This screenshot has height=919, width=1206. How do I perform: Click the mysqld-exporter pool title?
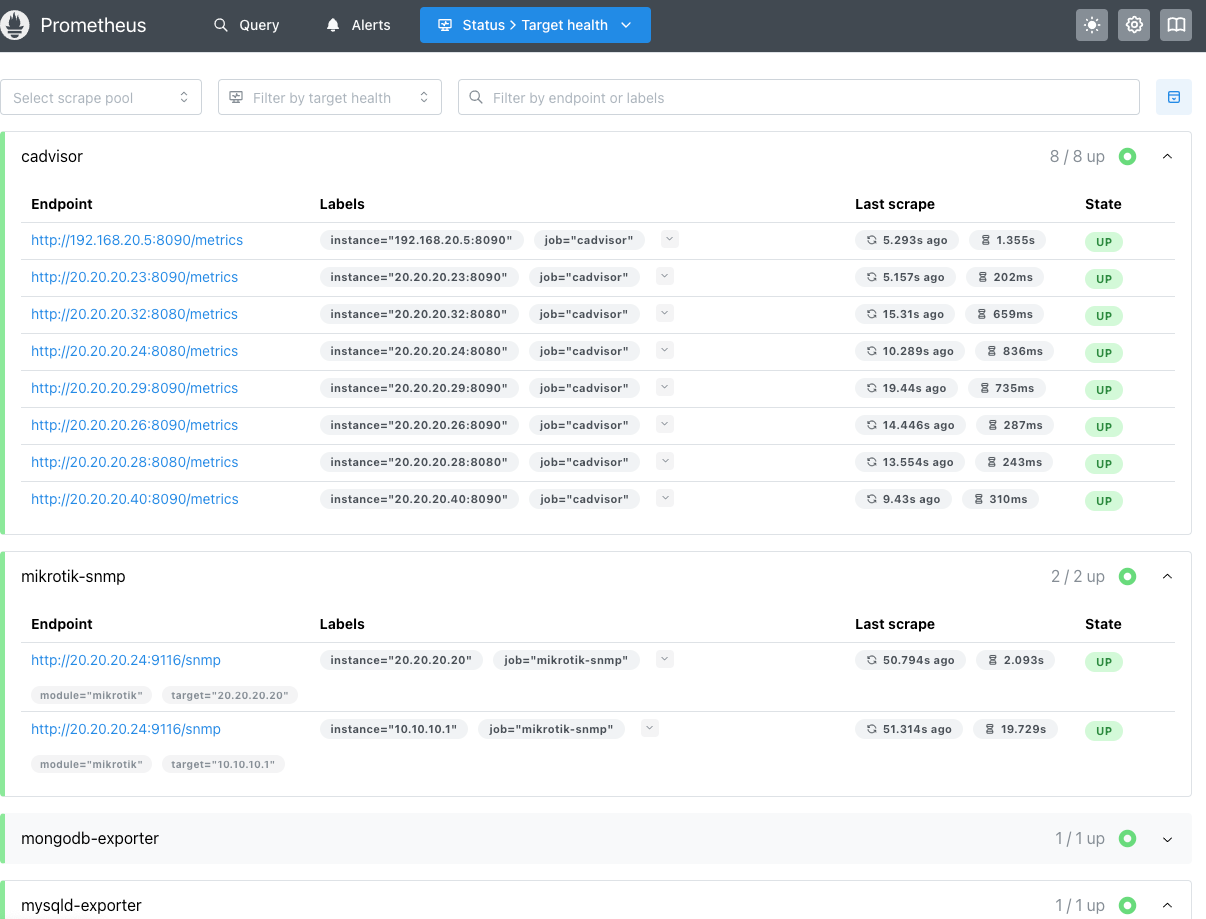click(81, 906)
